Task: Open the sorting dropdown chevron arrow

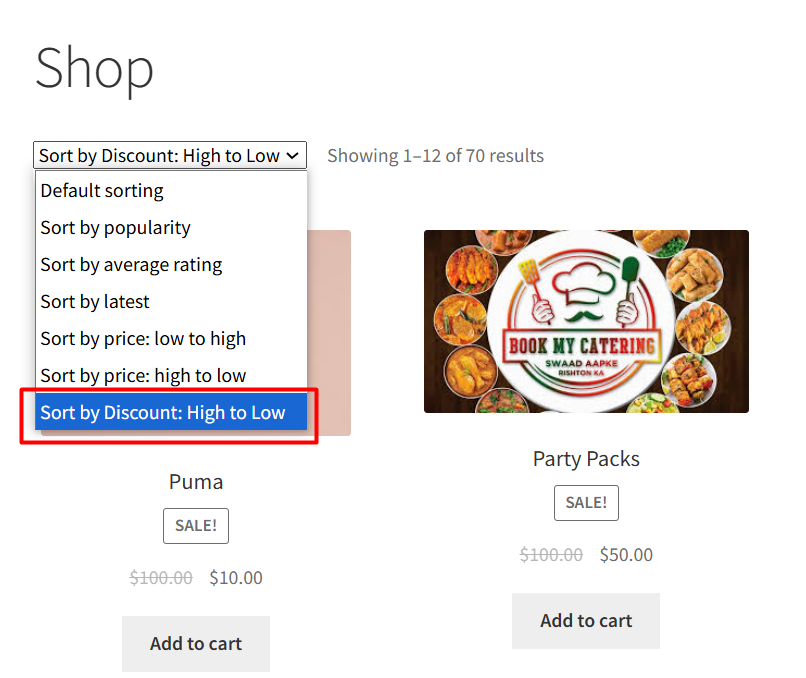Action: [x=292, y=156]
